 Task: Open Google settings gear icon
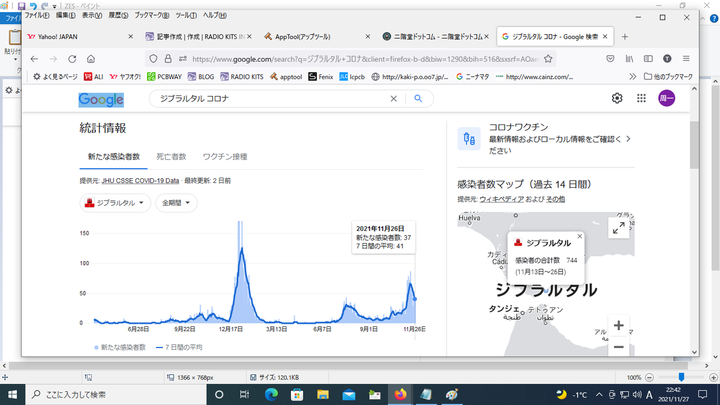(617, 98)
